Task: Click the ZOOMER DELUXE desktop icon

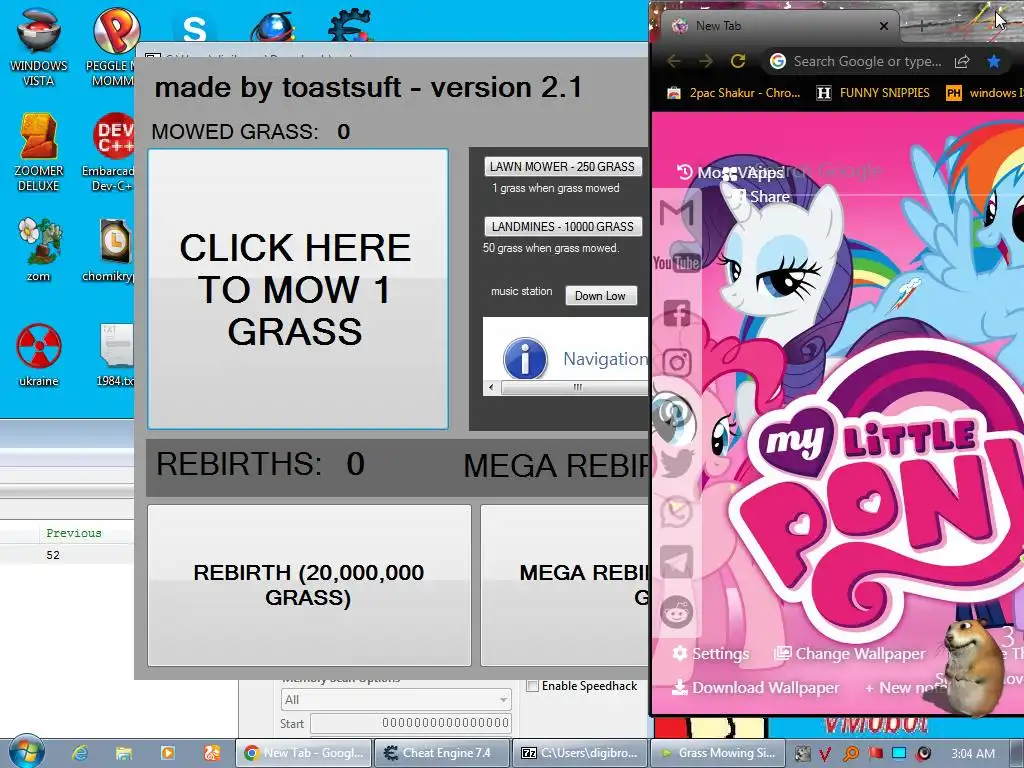Action: point(39,152)
